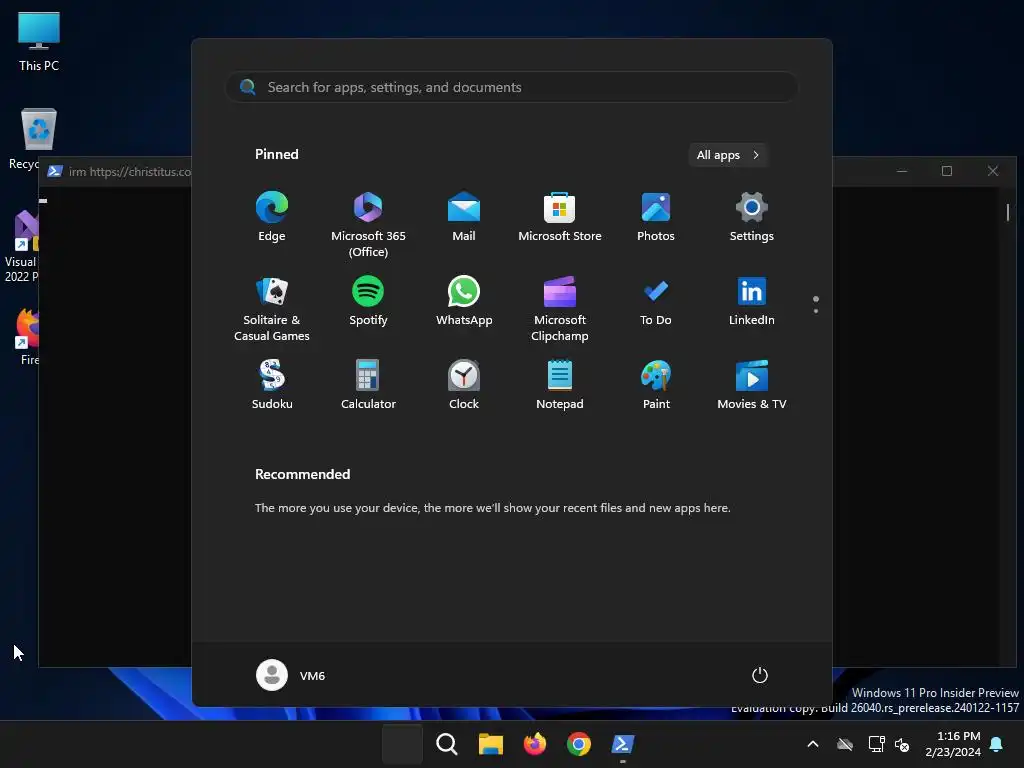Launch Sudoku

coord(272,385)
